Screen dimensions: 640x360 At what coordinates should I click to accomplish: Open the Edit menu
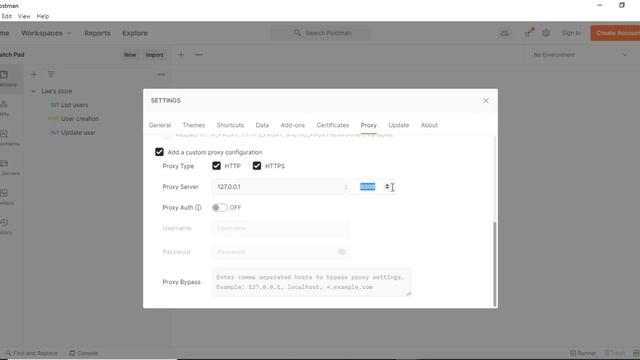(7, 16)
